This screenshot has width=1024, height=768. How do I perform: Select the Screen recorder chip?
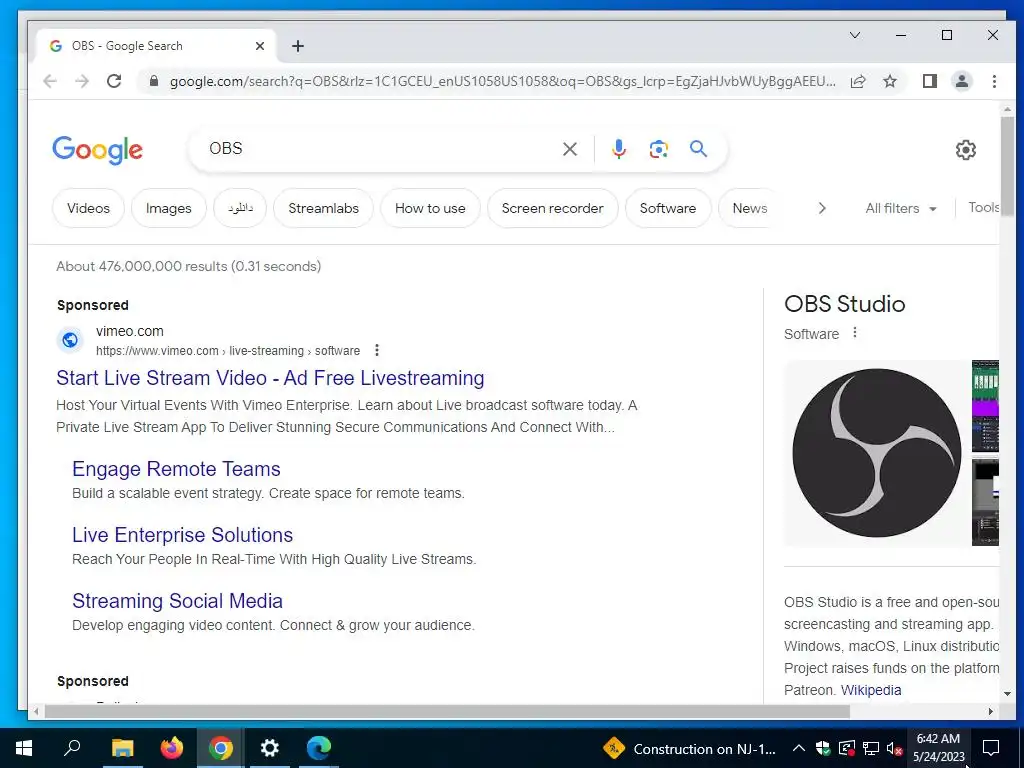[552, 208]
